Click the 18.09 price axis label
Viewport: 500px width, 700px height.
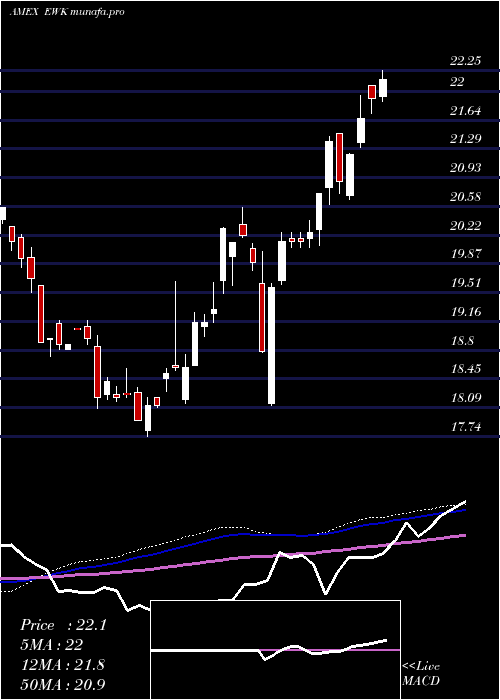466,398
